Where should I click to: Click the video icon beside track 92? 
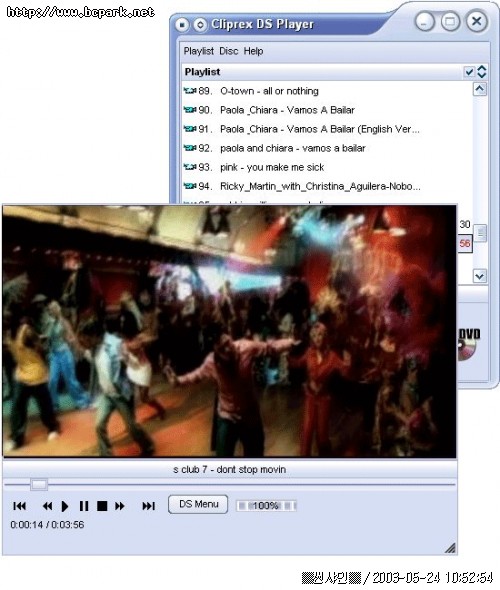pos(190,148)
